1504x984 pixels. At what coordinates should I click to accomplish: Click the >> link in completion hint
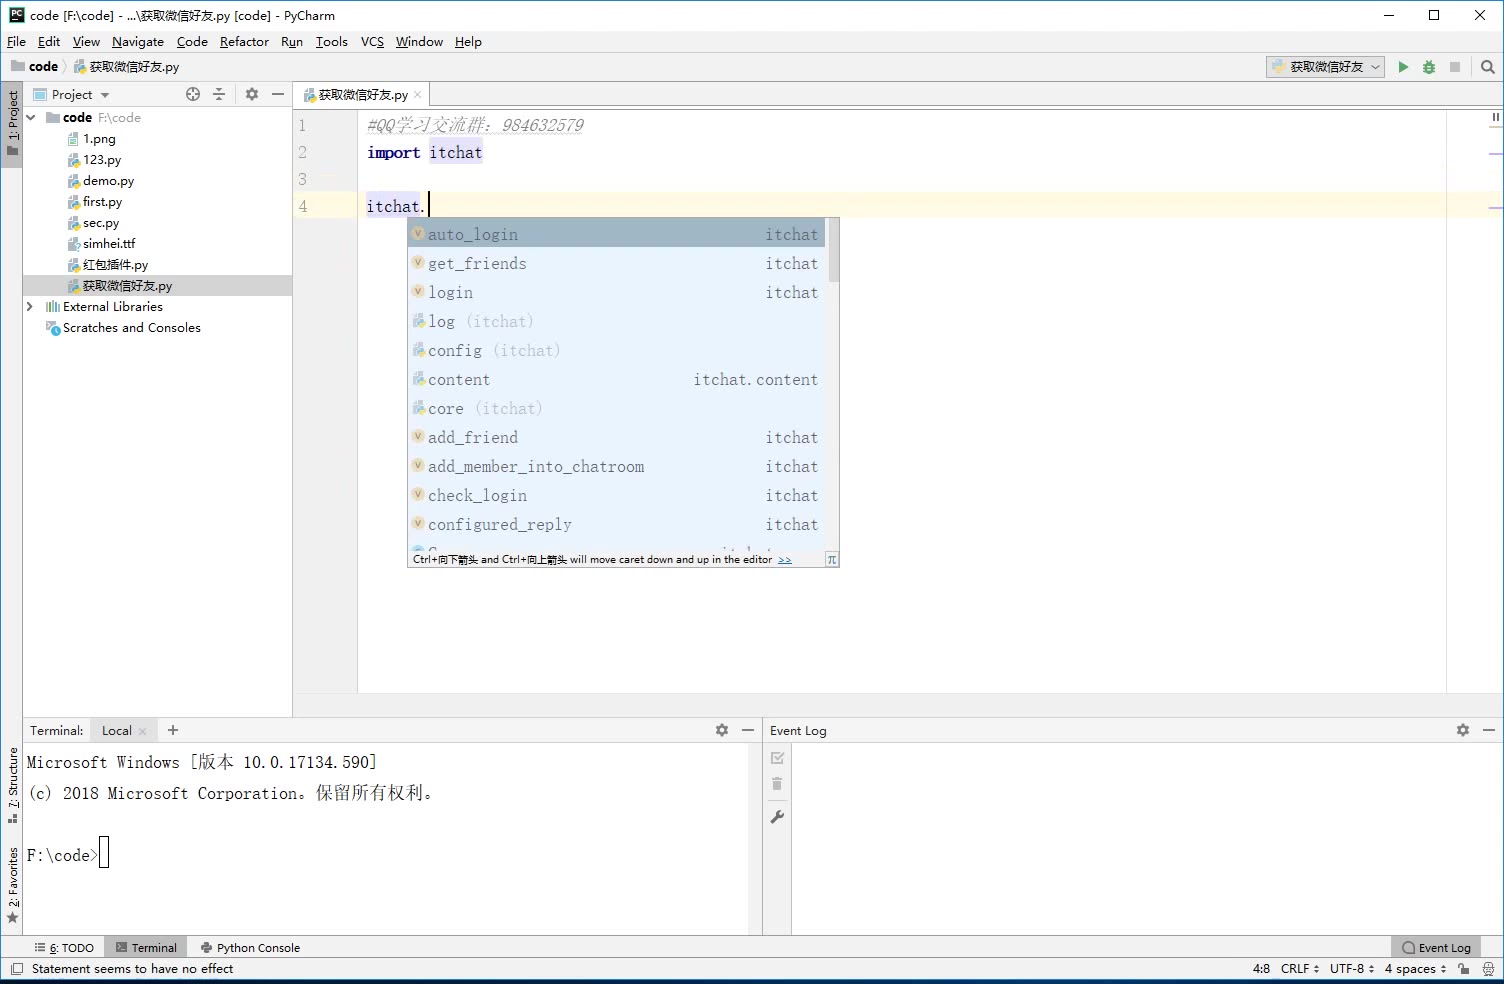pos(785,560)
